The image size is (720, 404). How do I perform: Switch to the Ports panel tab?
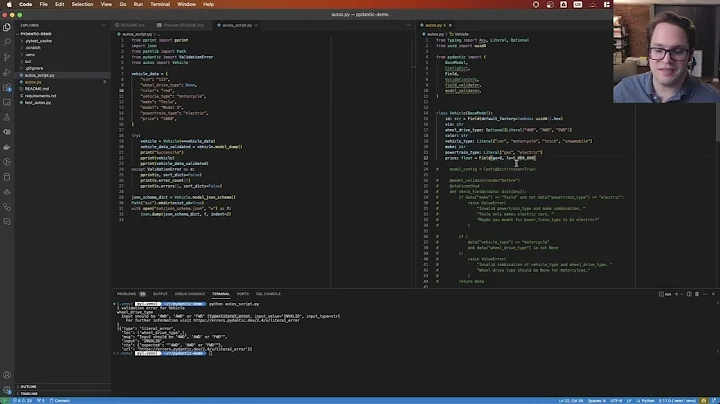(242, 294)
